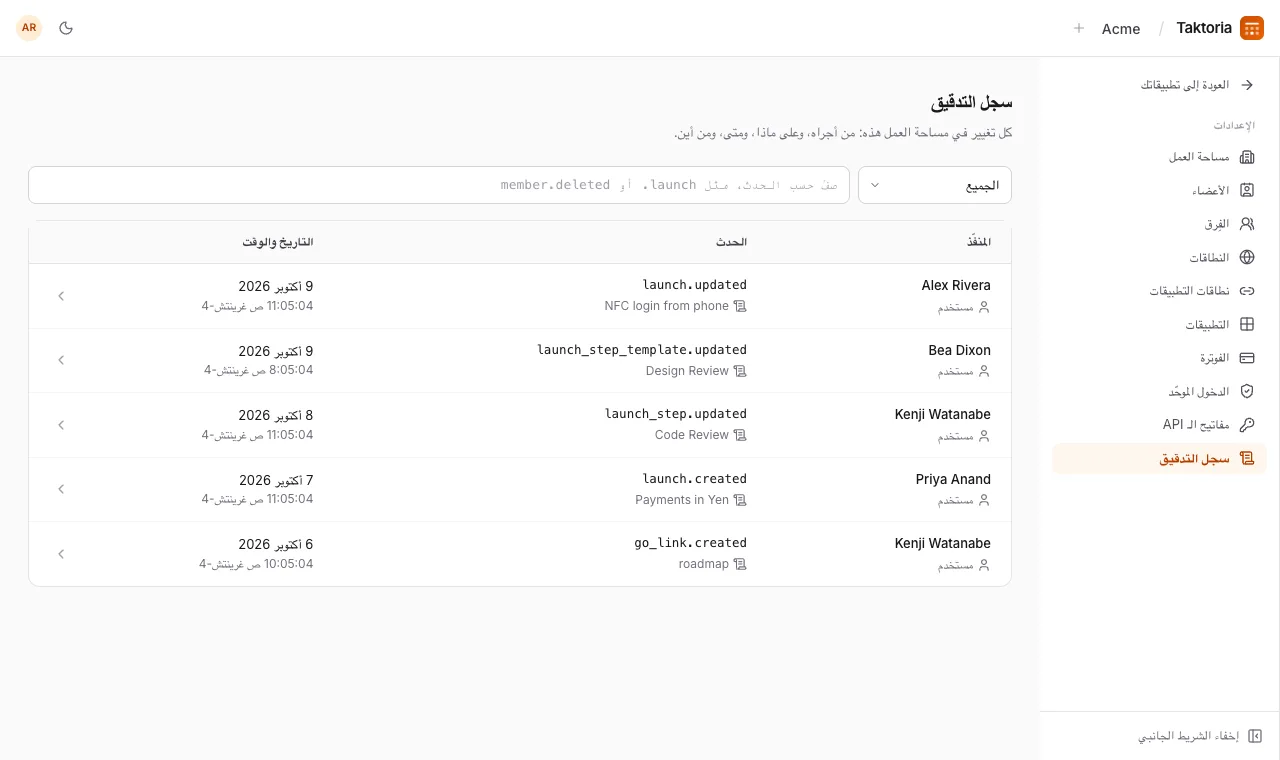Click the globe icon for النطاقات
Viewport: 1280px width, 760px height.
pos(1247,257)
